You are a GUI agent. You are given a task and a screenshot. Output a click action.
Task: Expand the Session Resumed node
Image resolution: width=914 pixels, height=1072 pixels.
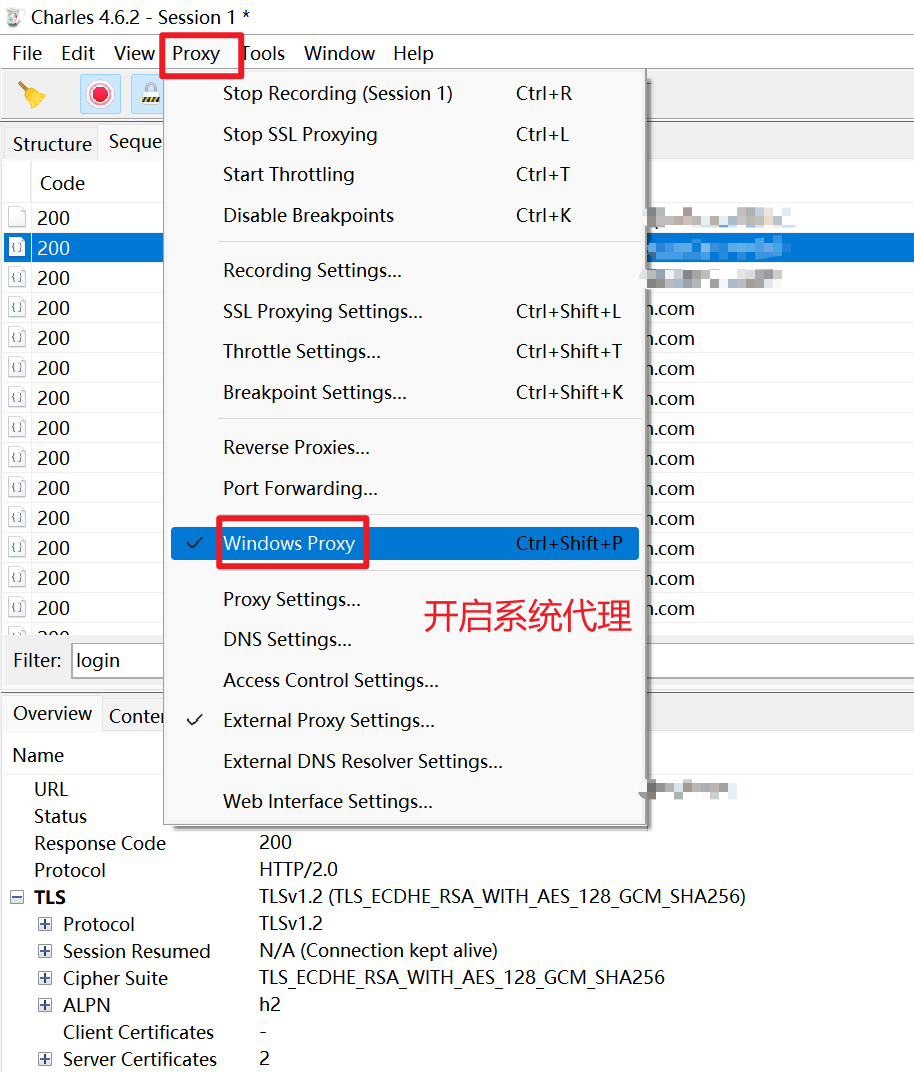44,951
